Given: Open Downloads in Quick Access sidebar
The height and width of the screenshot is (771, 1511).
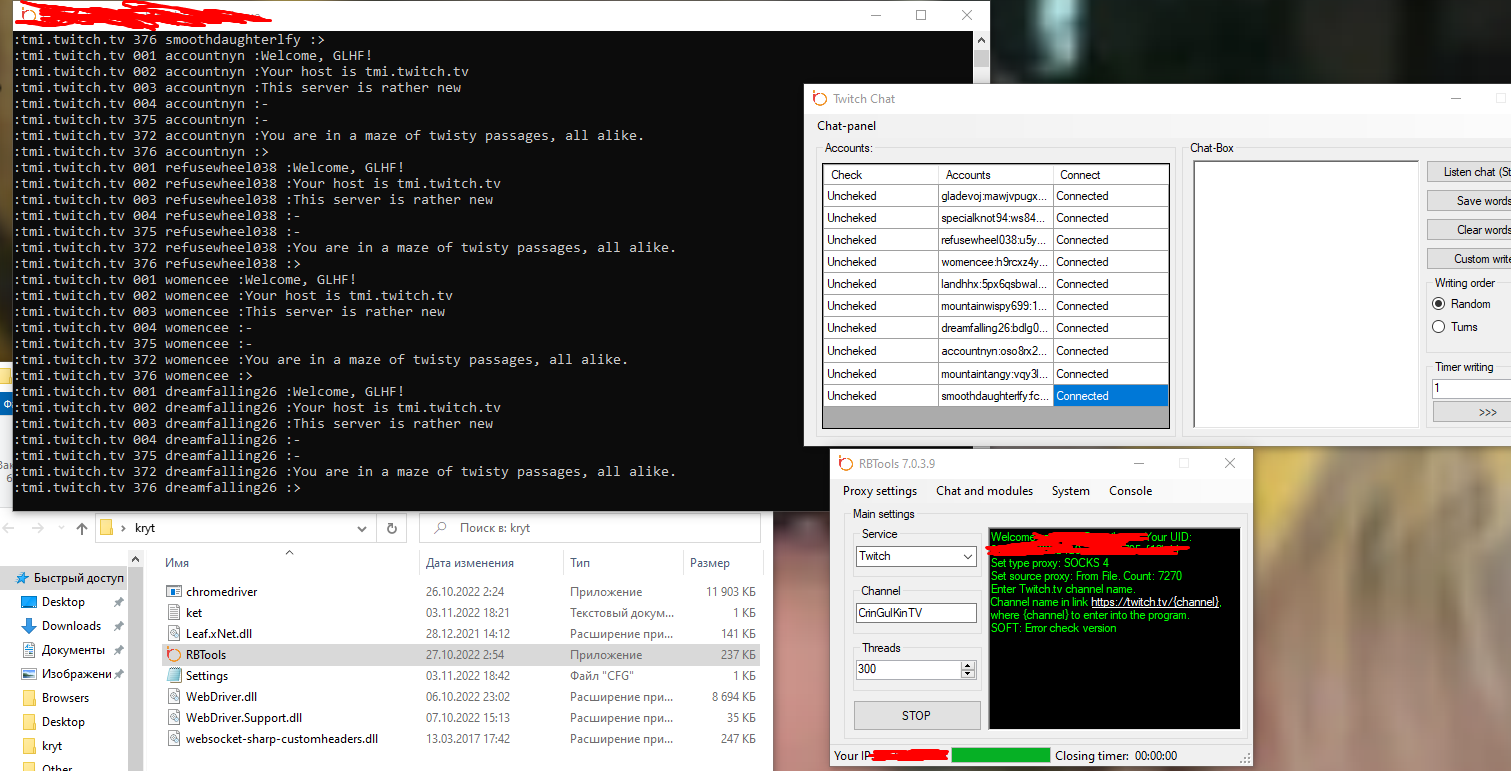Looking at the screenshot, I should (70, 626).
